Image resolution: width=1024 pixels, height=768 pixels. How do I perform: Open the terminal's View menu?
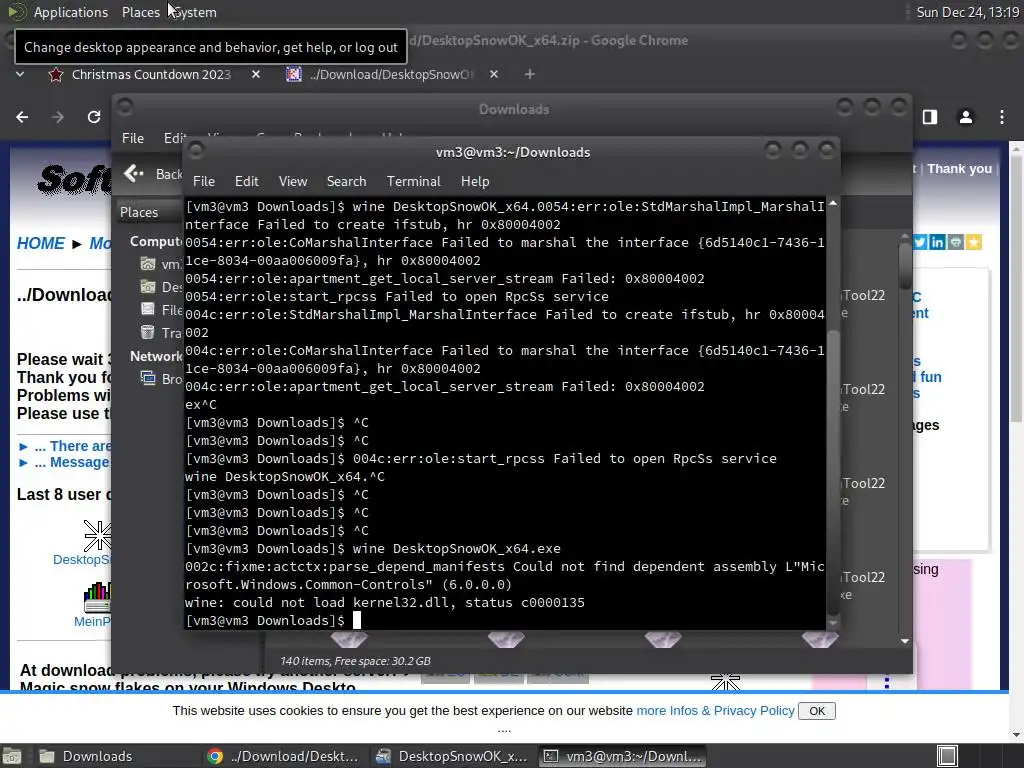293,182
